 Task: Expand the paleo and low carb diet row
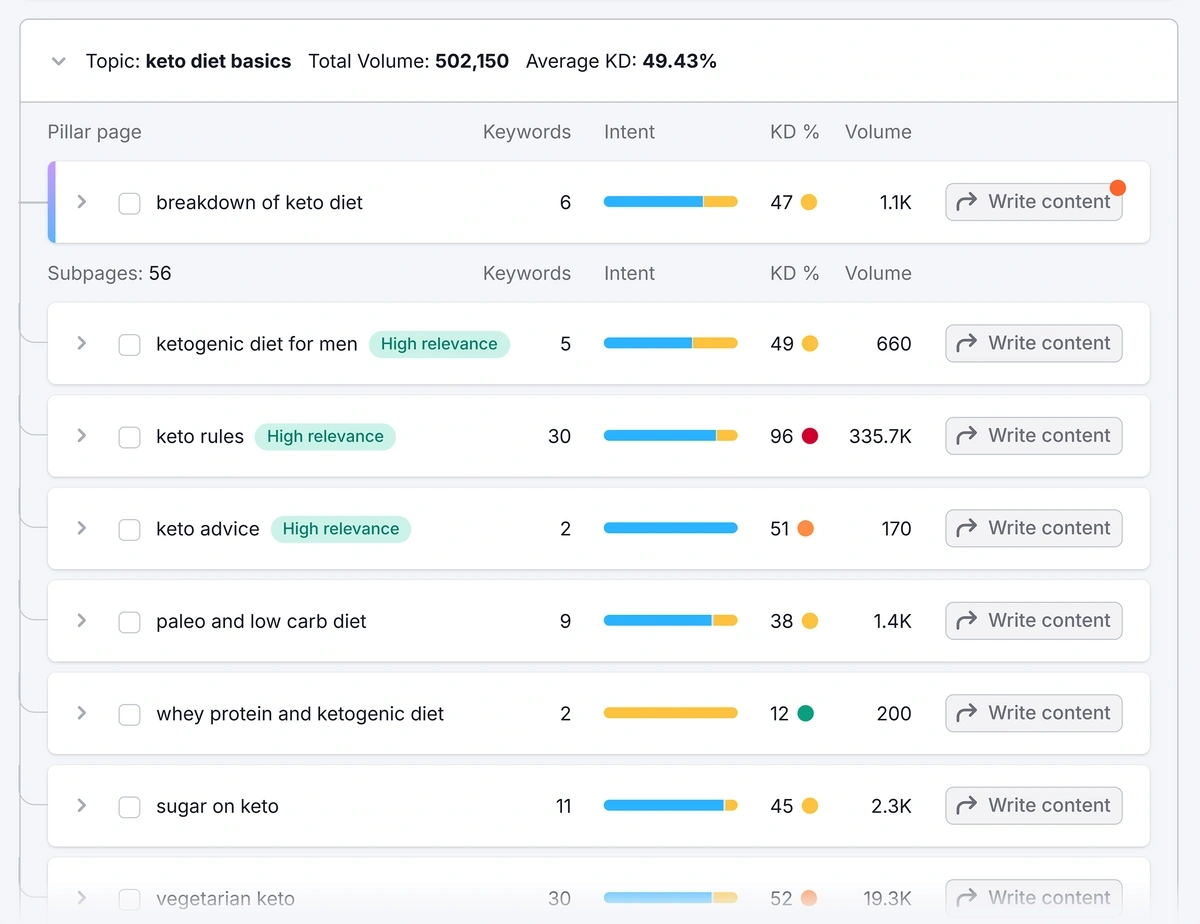(82, 620)
